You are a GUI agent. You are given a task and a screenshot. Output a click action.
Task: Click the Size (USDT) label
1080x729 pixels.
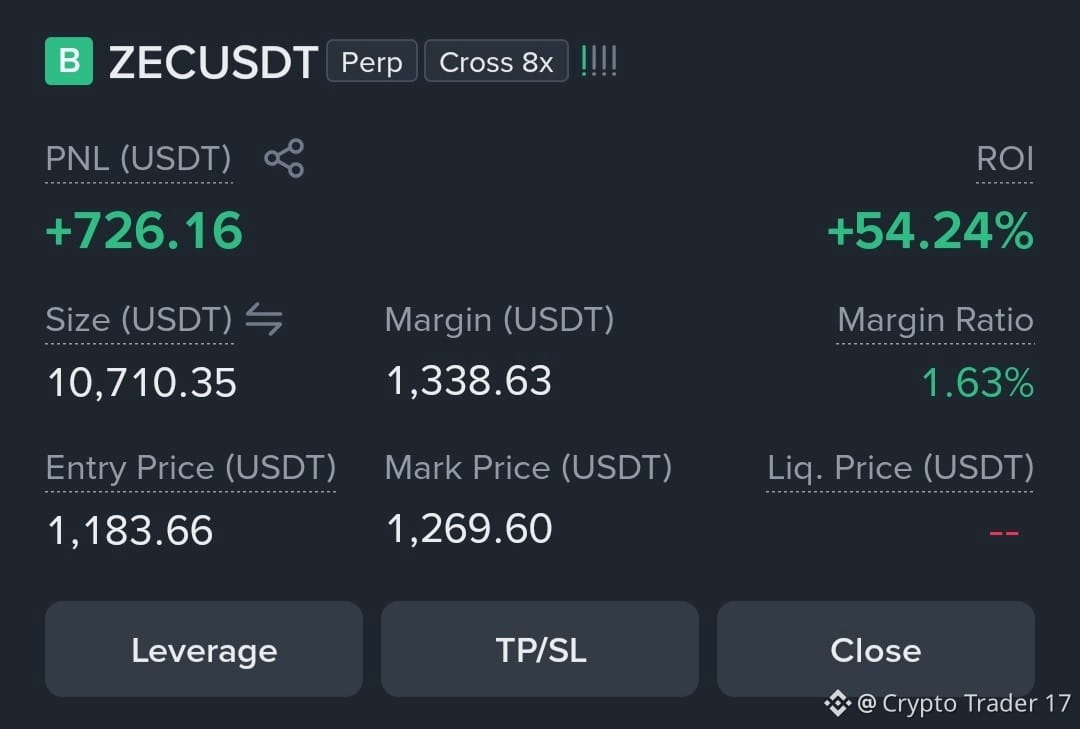point(139,320)
